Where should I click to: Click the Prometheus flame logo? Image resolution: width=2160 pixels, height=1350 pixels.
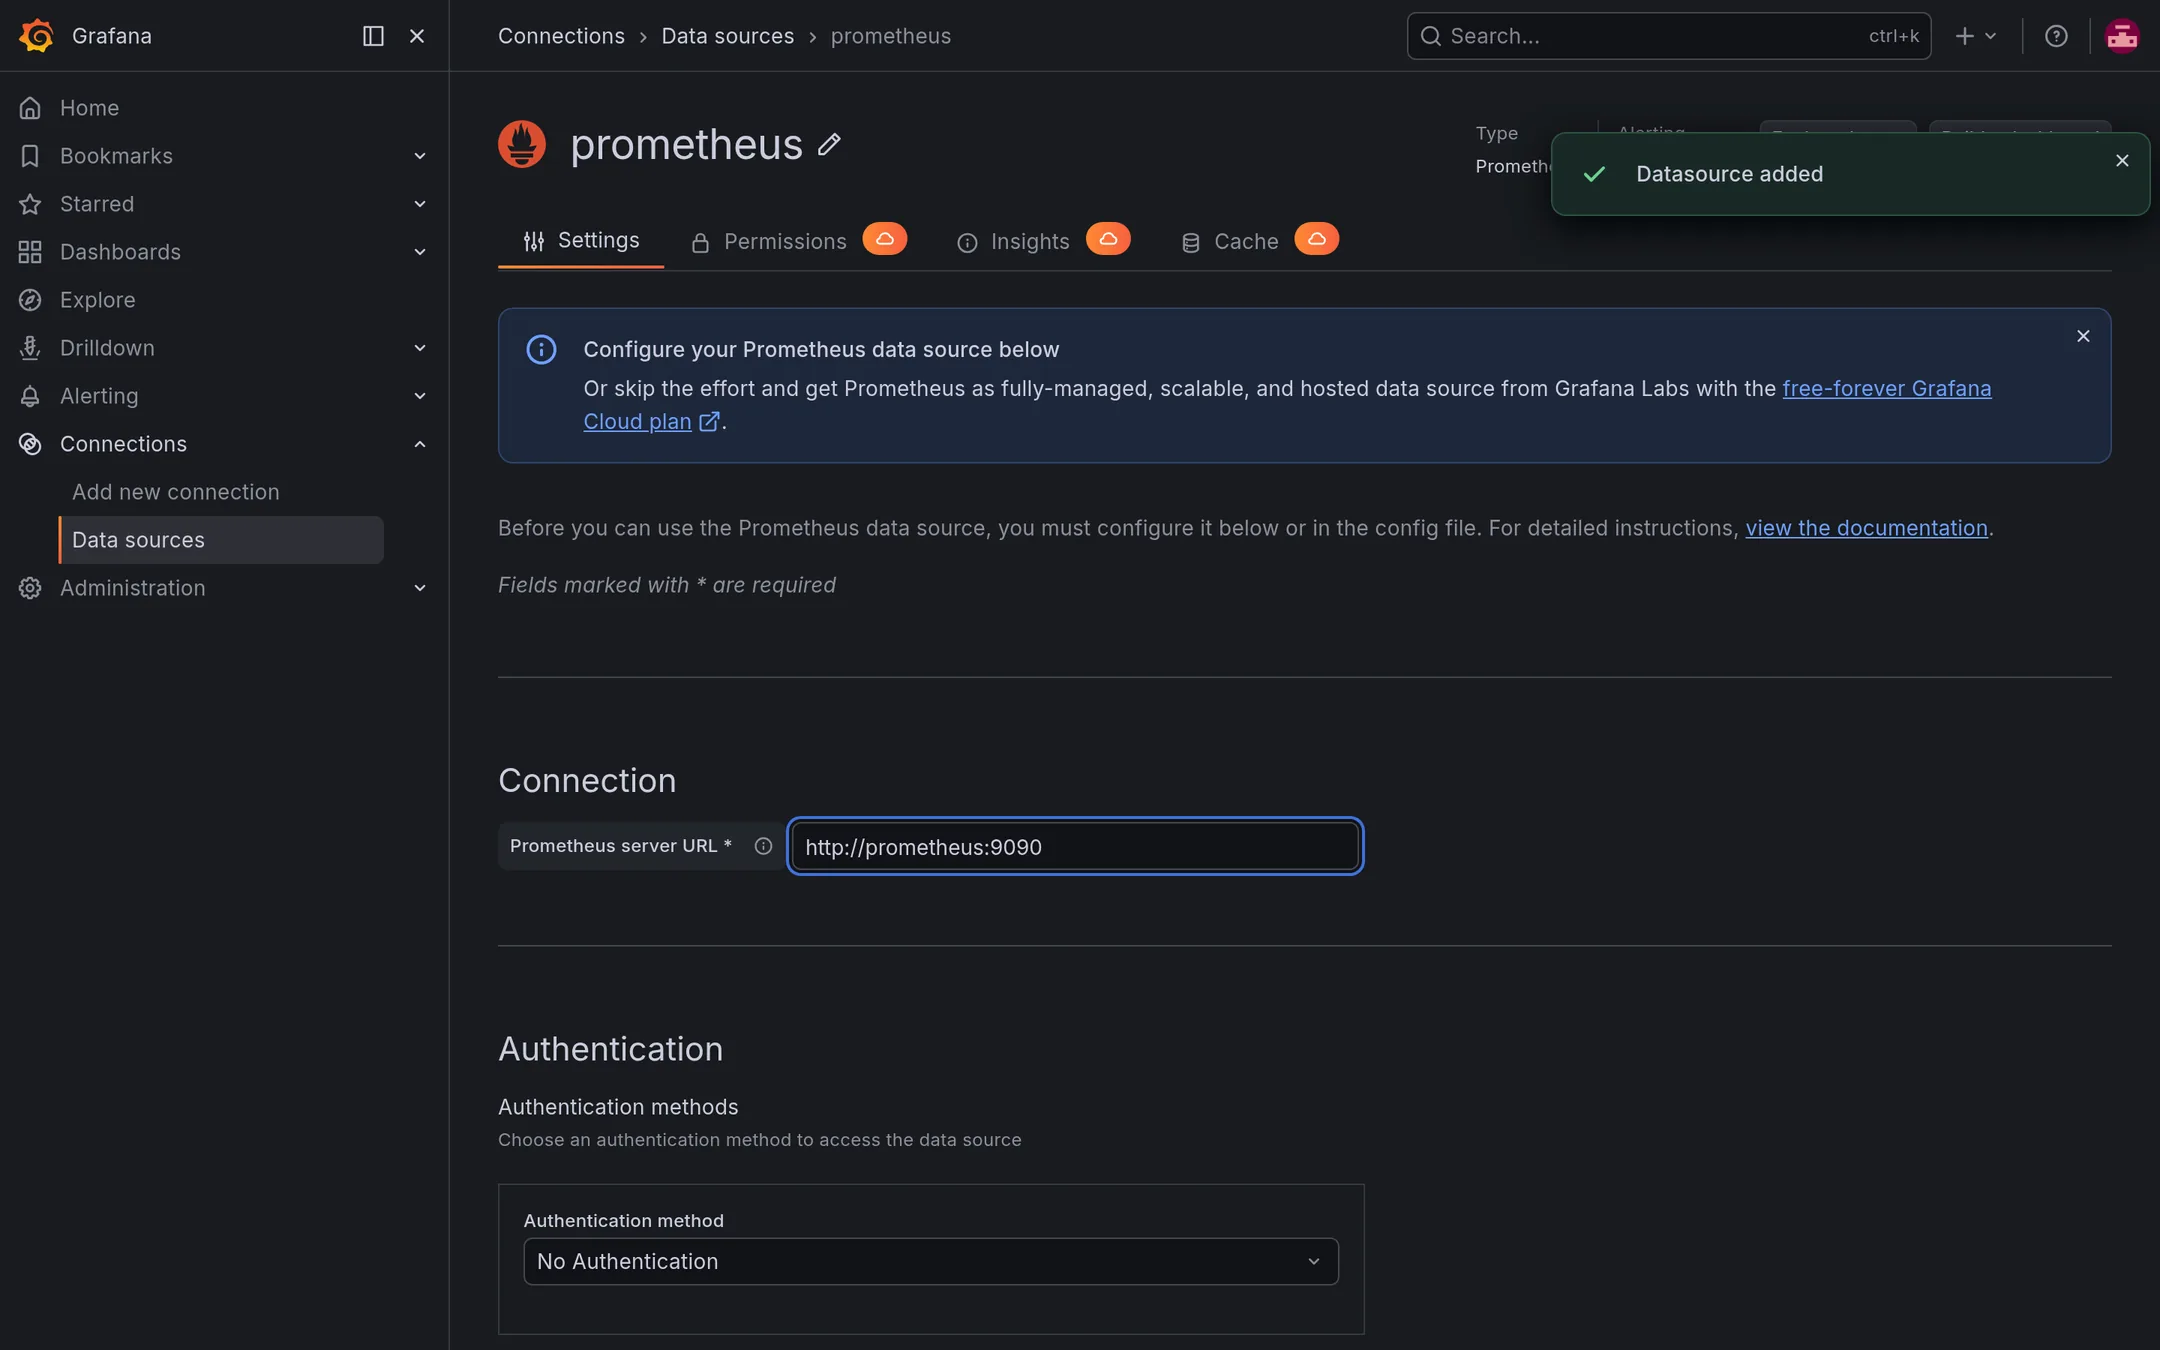click(522, 144)
